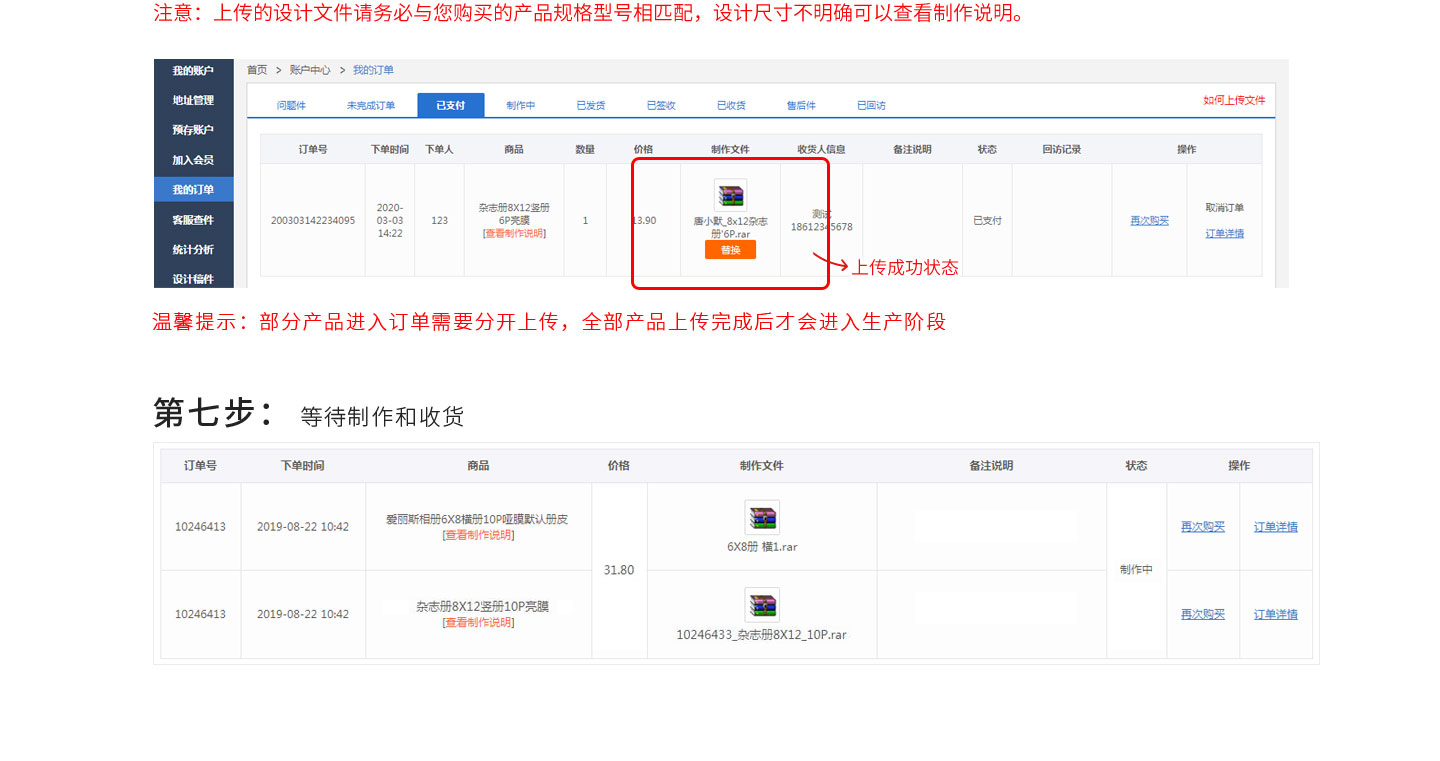The height and width of the screenshot is (761, 1440).
Task: Go to 统计分析 in the sidebar
Action: pos(193,250)
